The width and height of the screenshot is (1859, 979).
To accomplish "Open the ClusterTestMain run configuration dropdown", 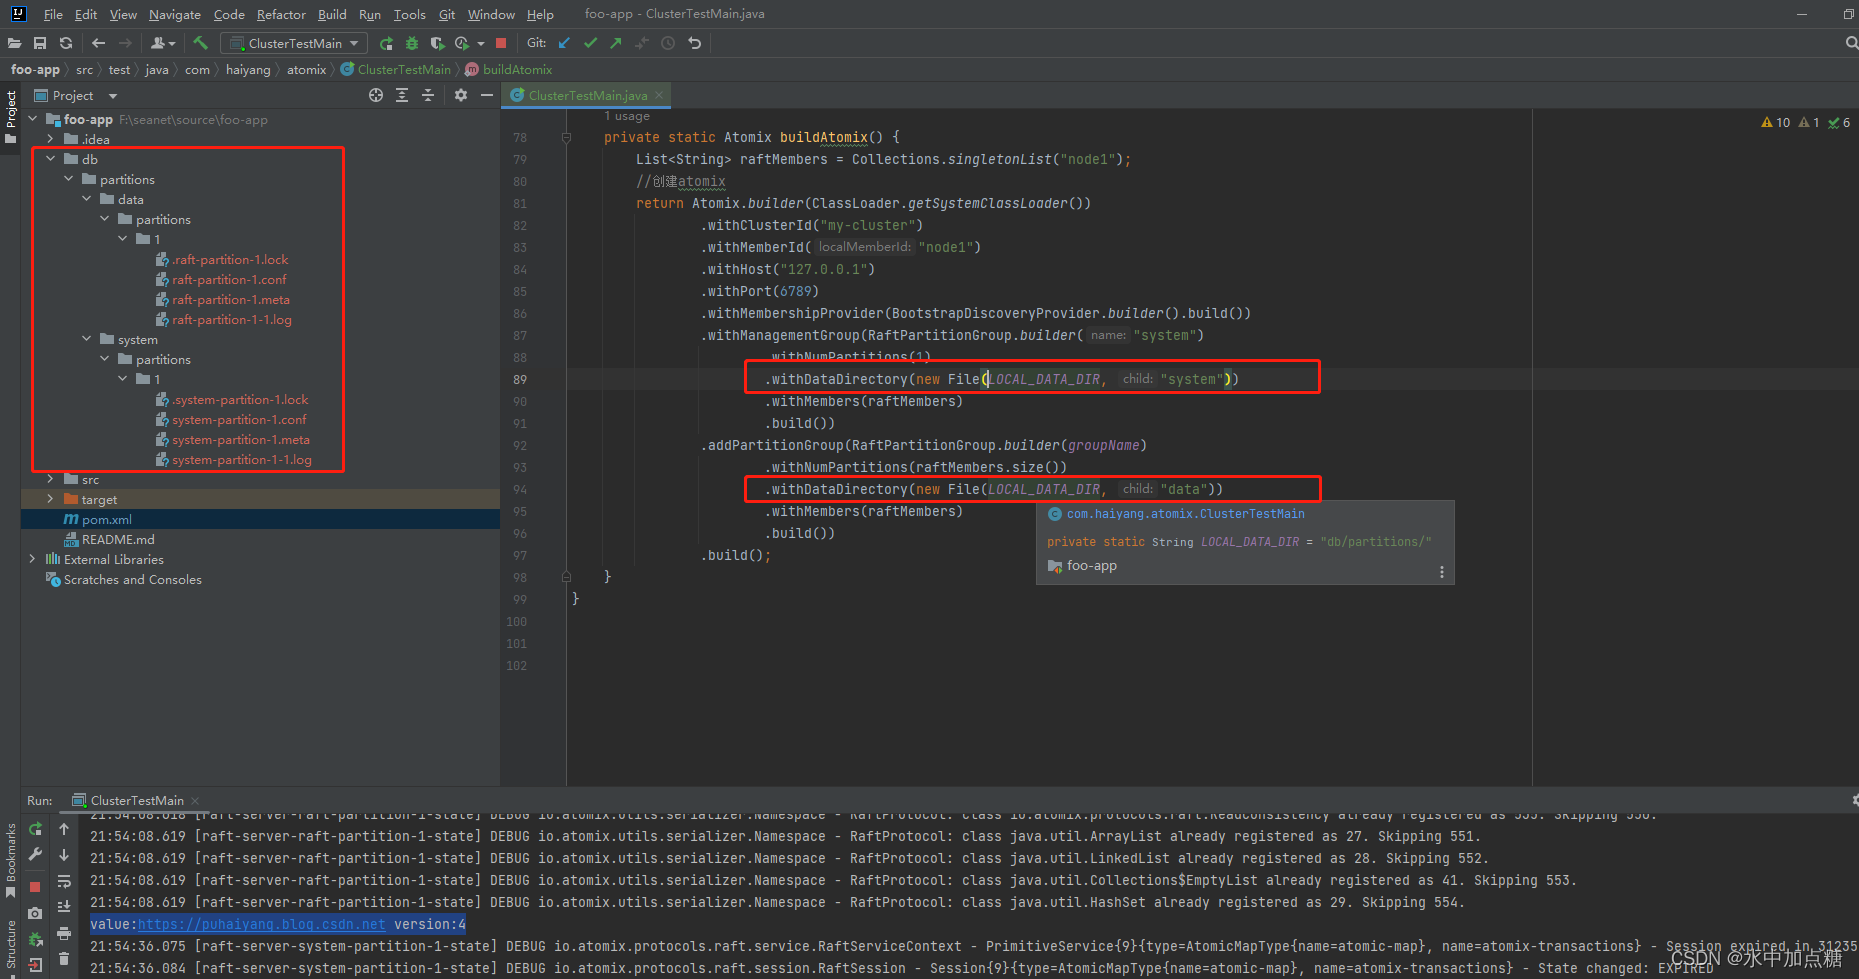I will 294,43.
